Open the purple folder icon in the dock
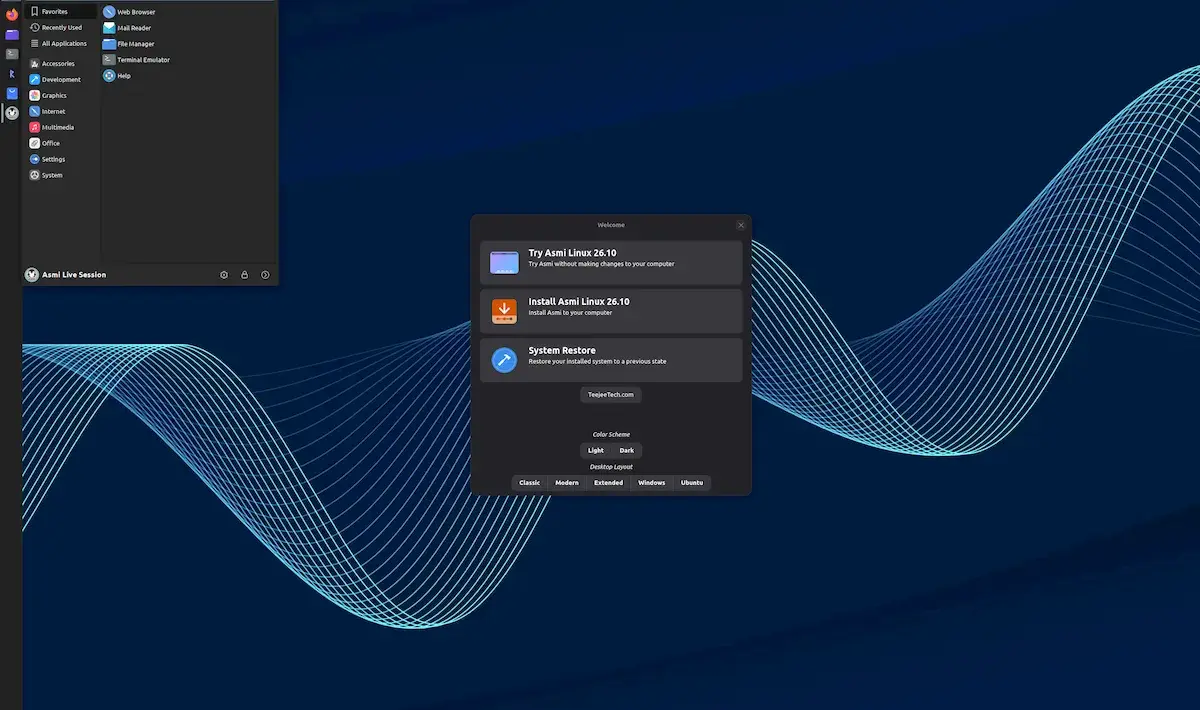This screenshot has height=710, width=1200. coord(12,34)
